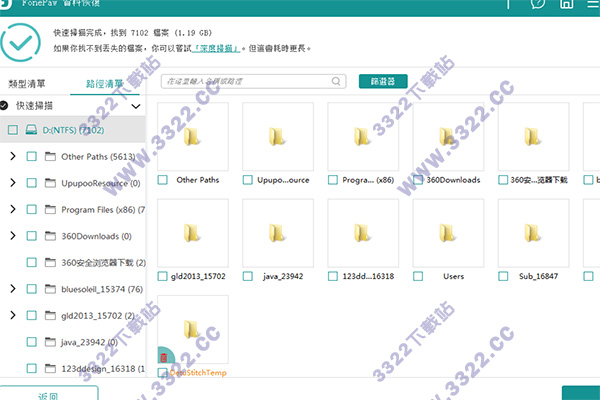Expand the 360Downloads tree node
Screen dimensions: 600x400
click(13, 236)
